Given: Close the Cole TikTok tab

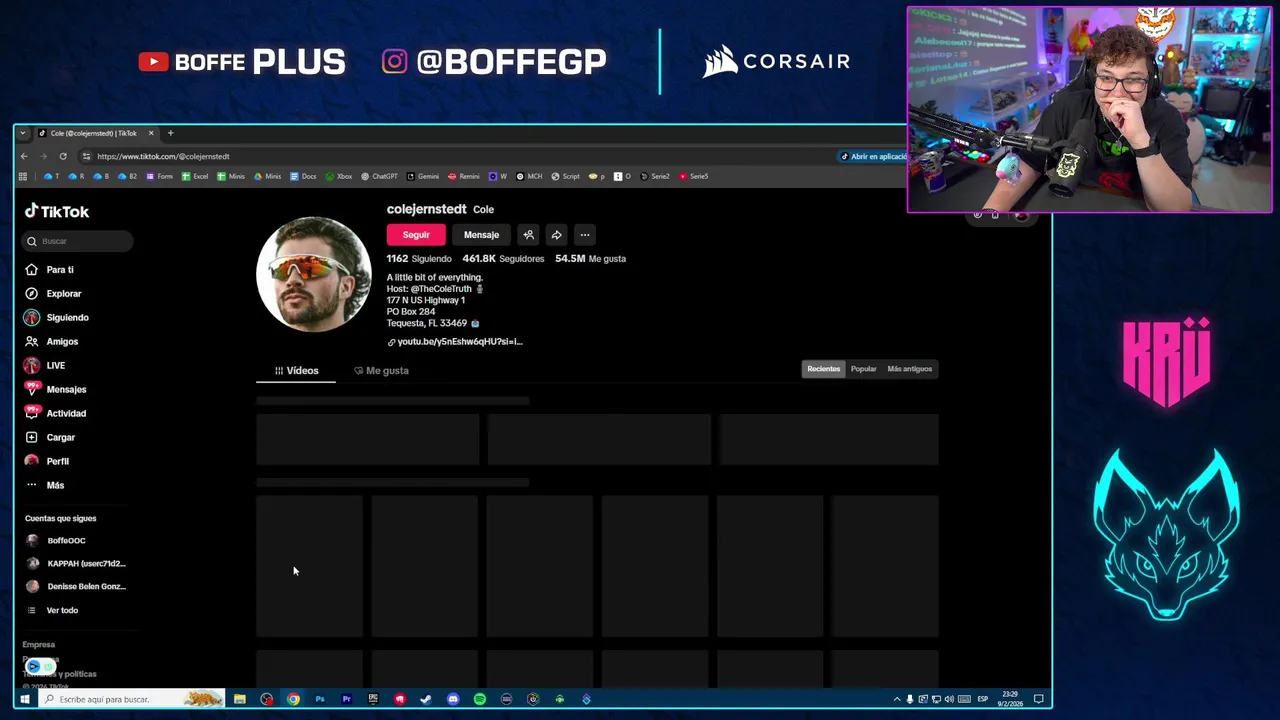Looking at the screenshot, I should click(151, 133).
